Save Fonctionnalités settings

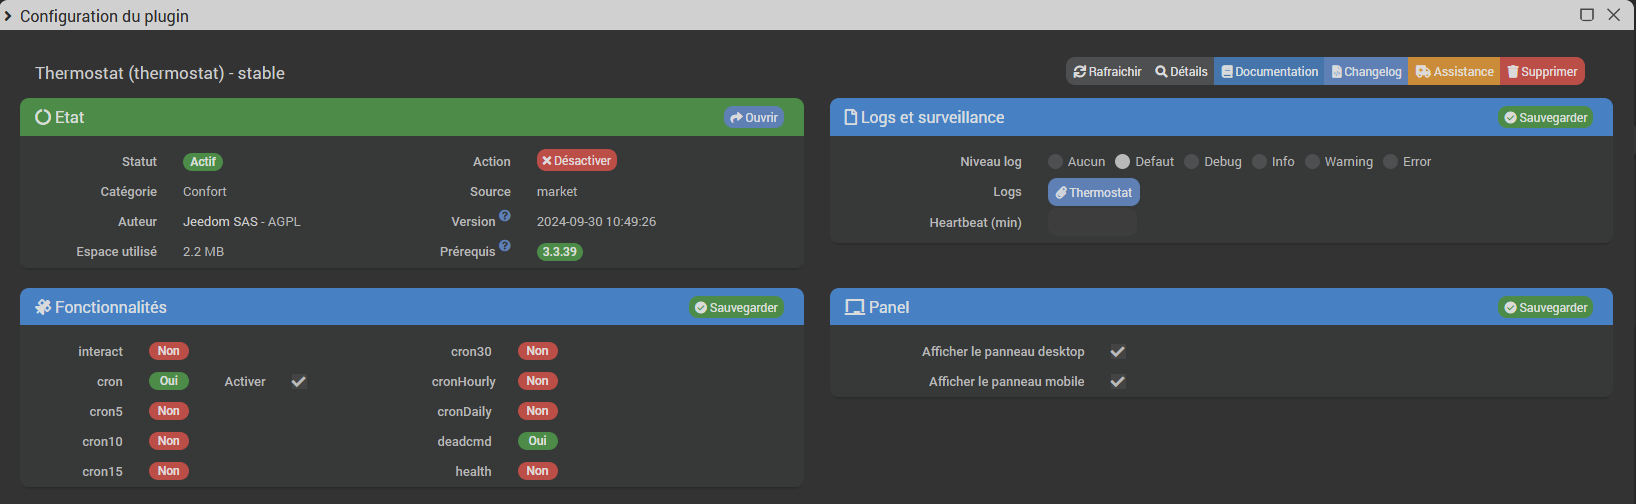(736, 307)
